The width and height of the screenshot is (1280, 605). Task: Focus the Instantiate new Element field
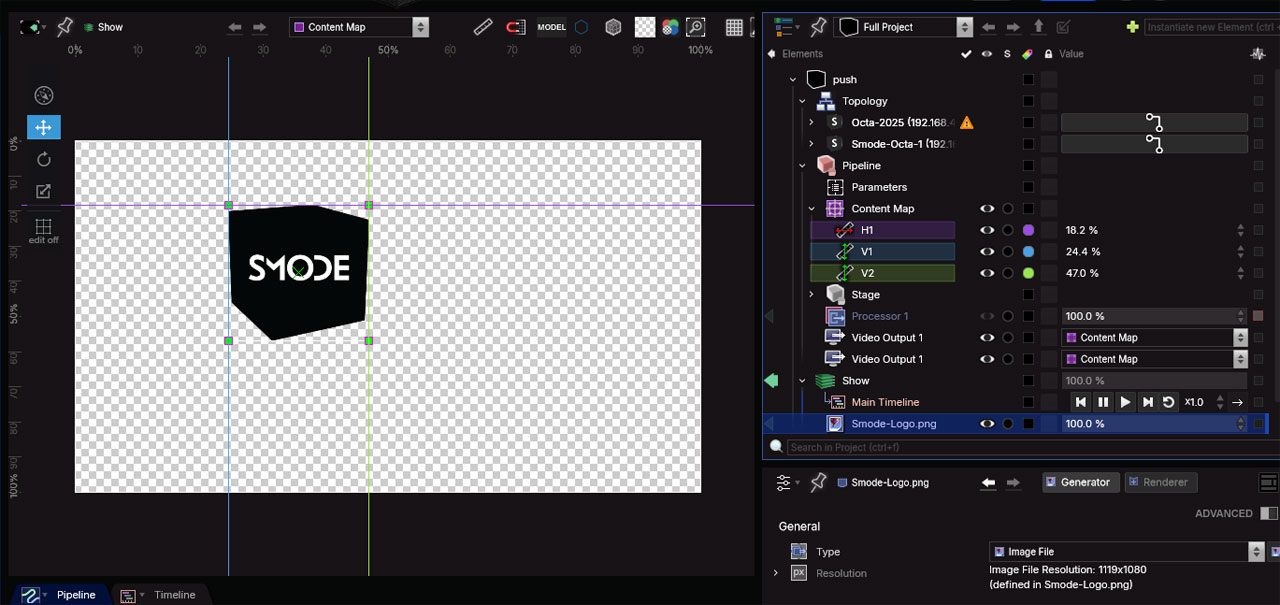point(1211,27)
